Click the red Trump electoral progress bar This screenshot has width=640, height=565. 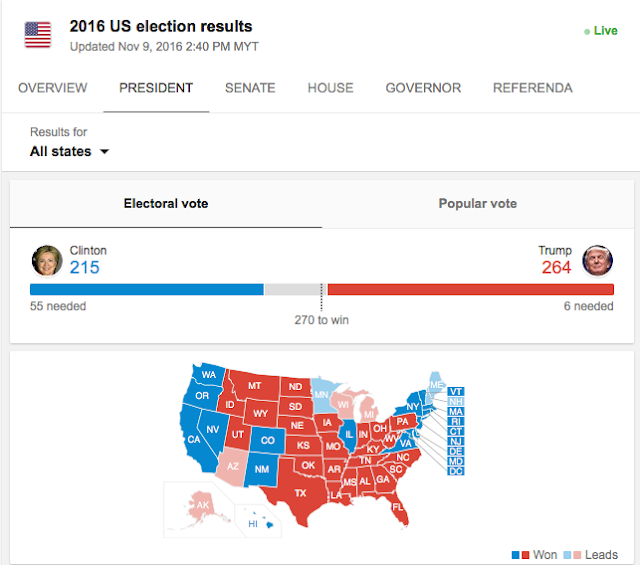point(471,289)
